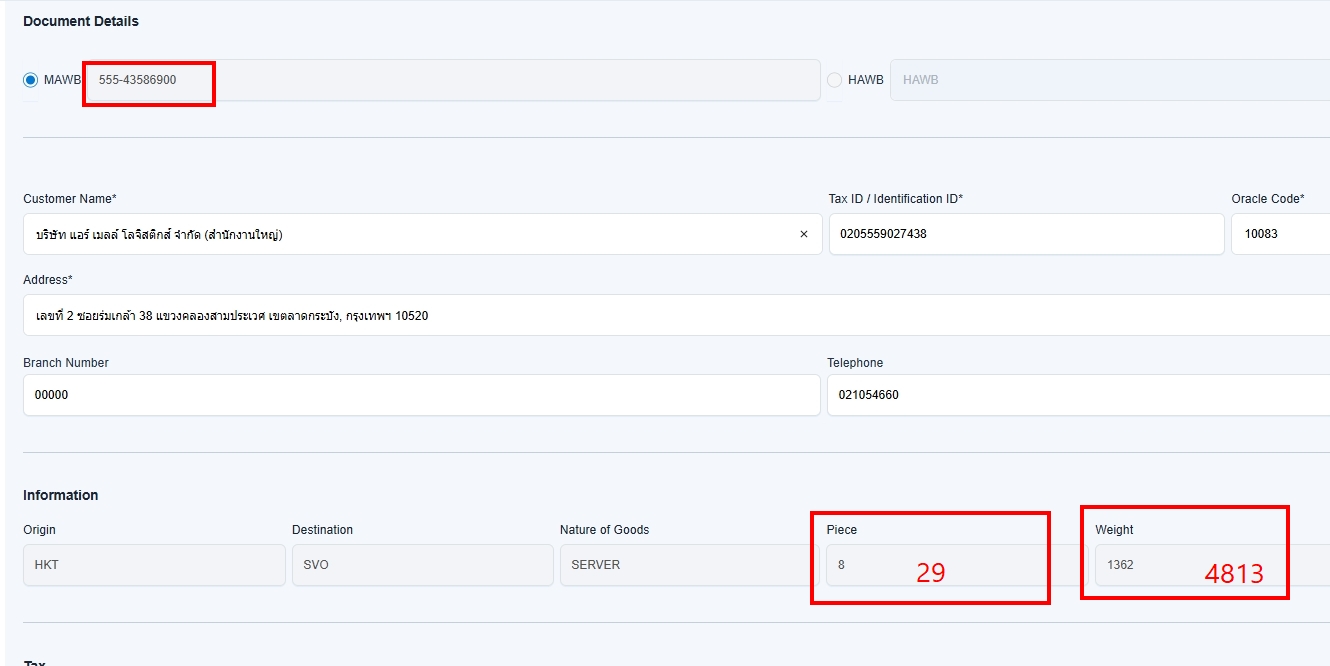1330x666 pixels.
Task: Click the Document Details section heading
Action: [x=81, y=21]
